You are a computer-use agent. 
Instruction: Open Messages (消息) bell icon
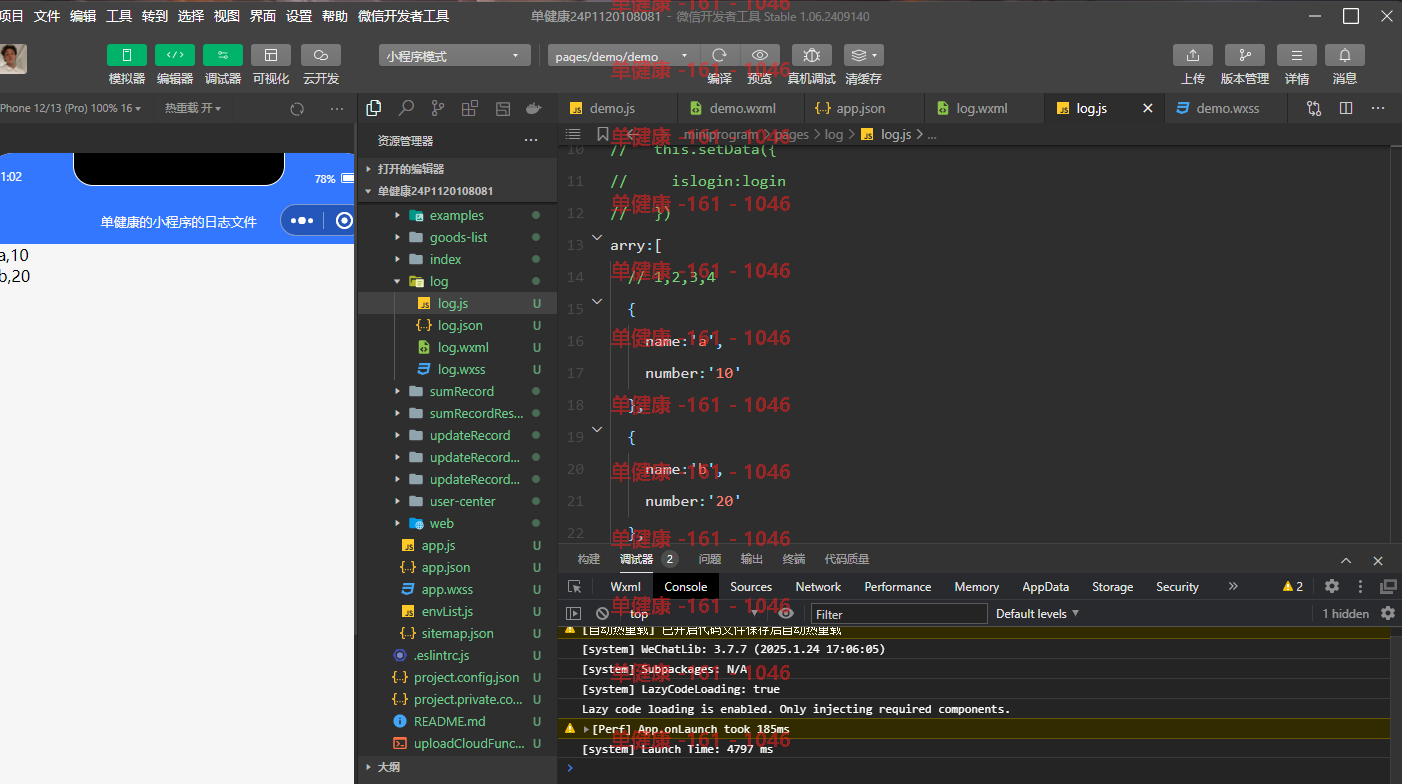pos(1345,56)
